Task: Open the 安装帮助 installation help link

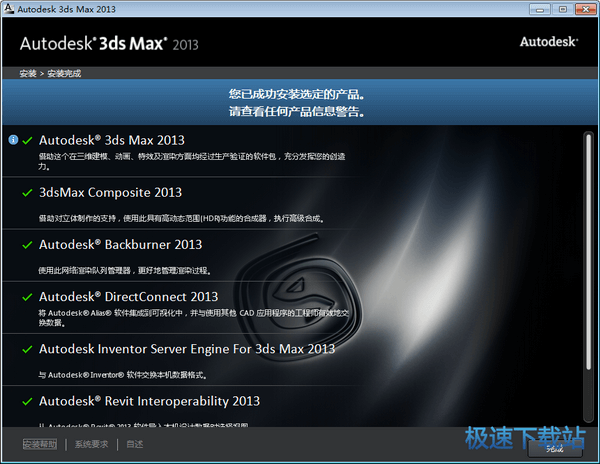Action: point(40,444)
